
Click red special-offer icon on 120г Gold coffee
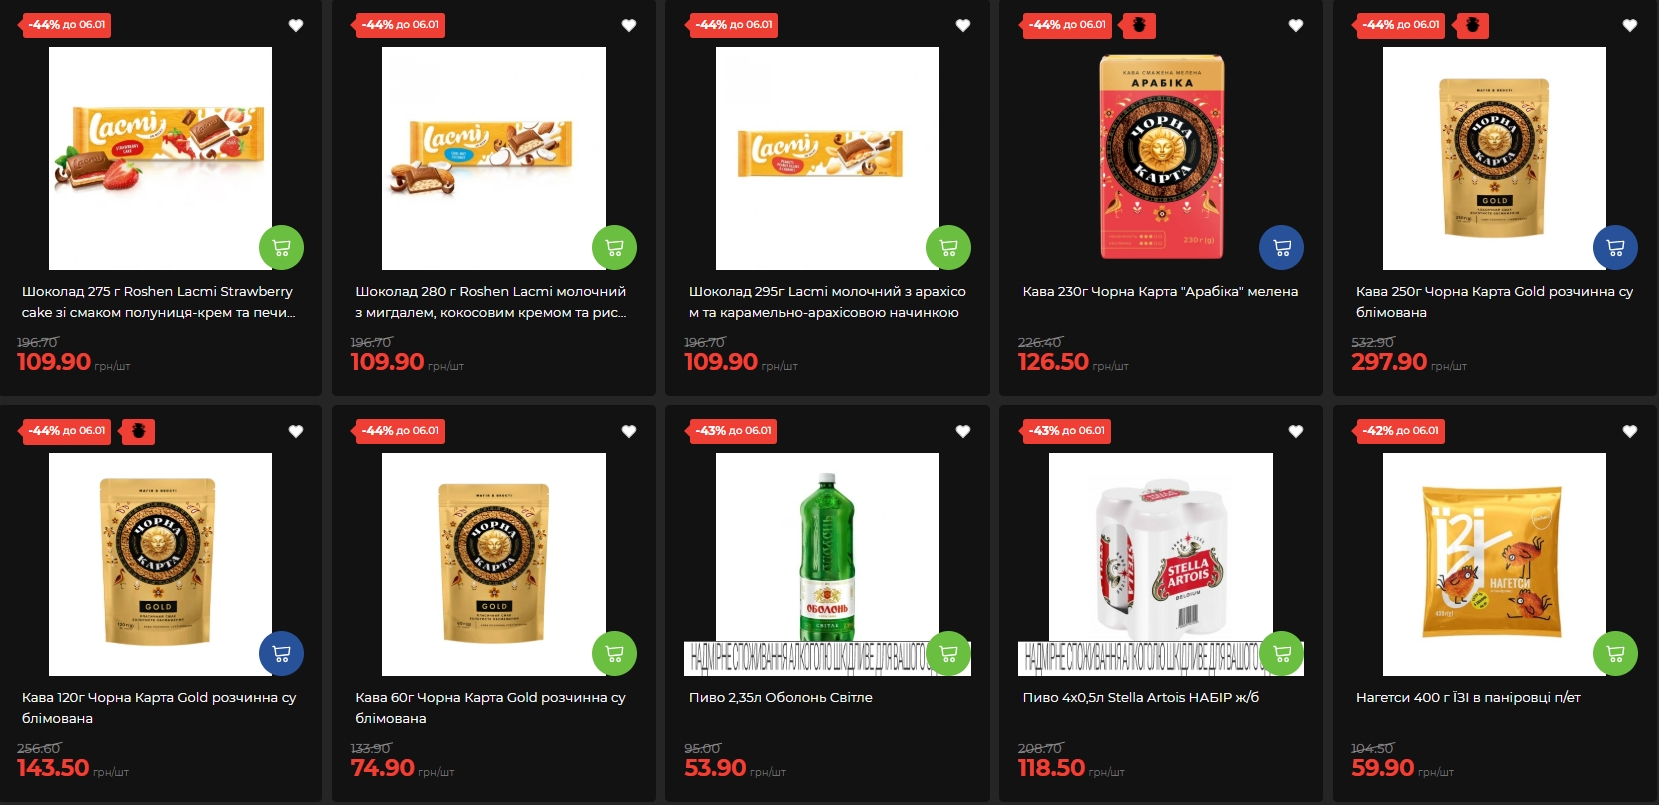coord(138,431)
